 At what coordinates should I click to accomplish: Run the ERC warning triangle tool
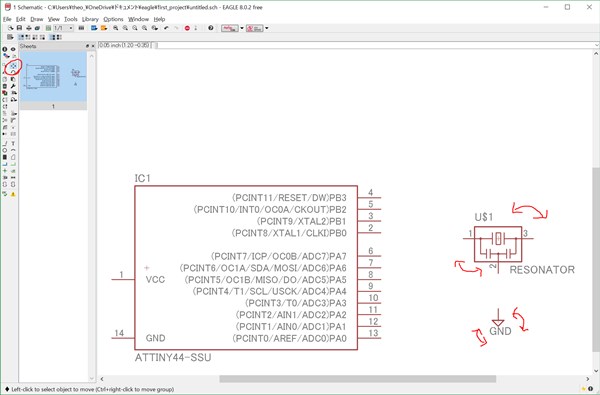(x=13, y=194)
